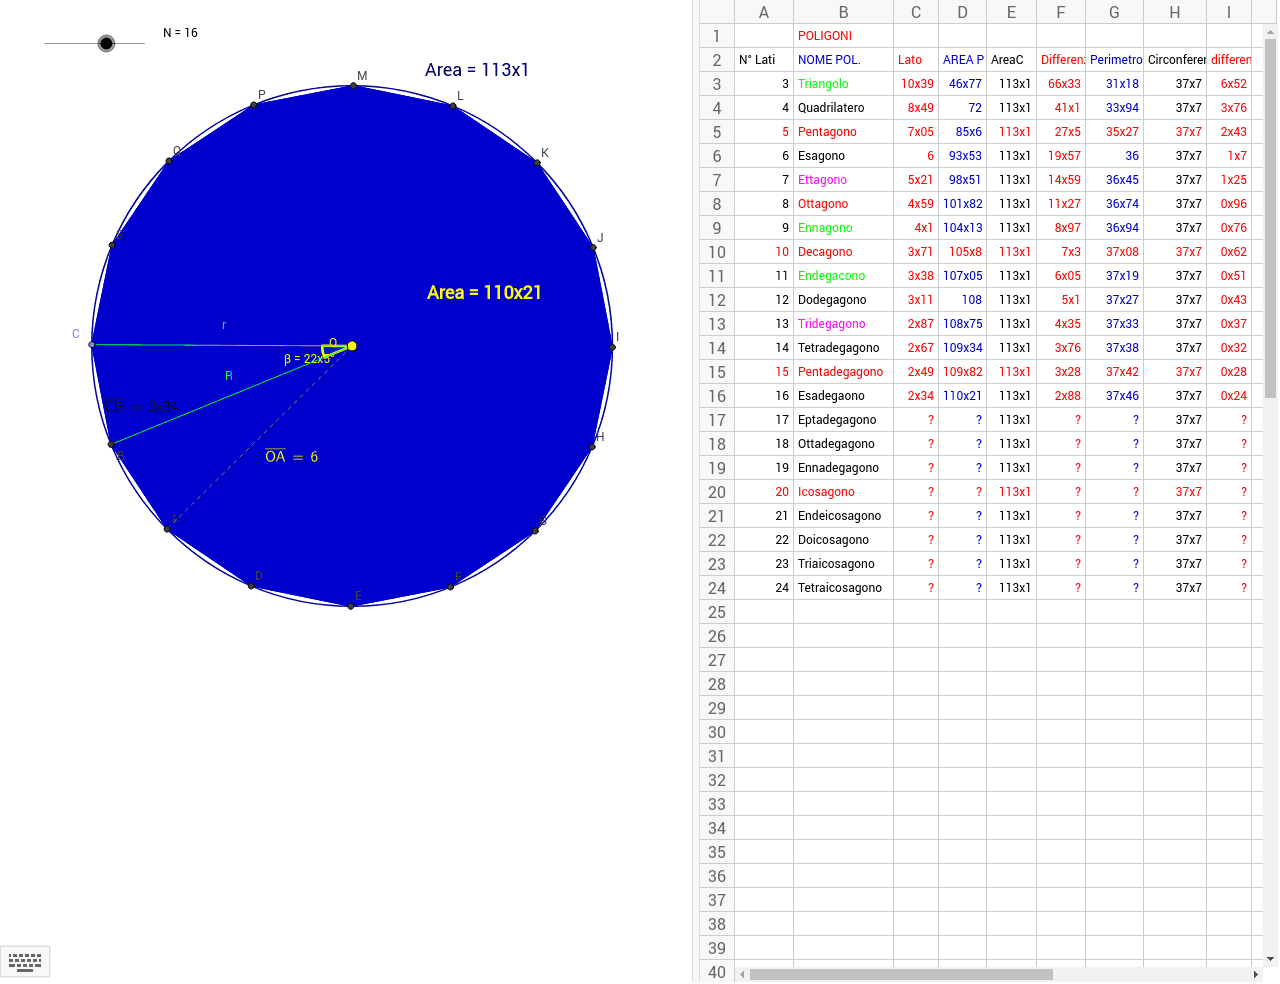Select column B header
The height and width of the screenshot is (984, 1280).
[844, 12]
